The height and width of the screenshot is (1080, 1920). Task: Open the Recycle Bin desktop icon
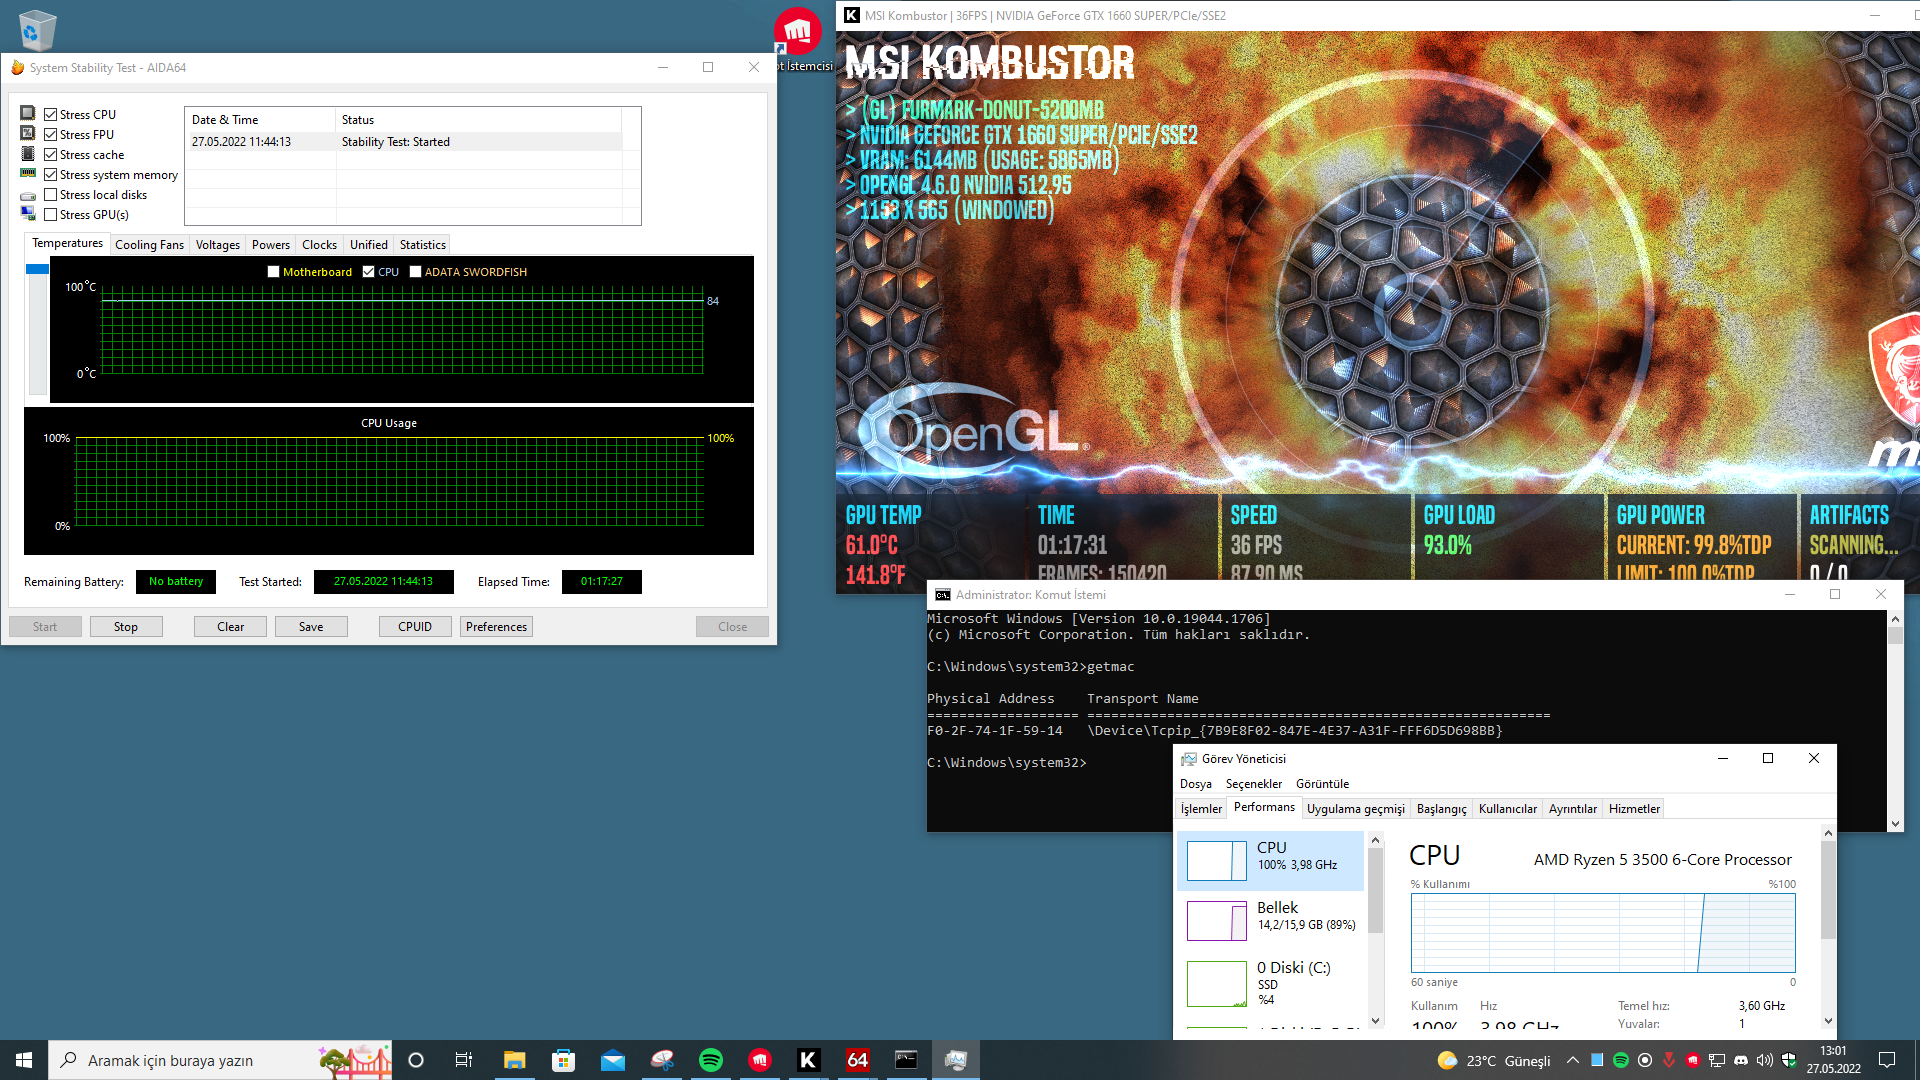37,30
